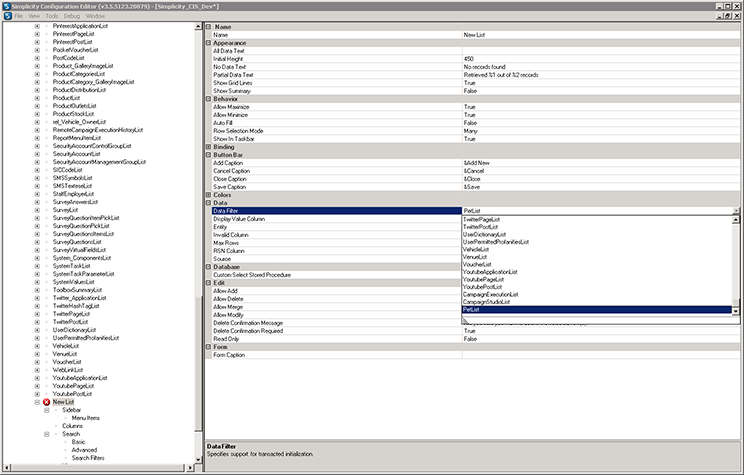The height and width of the screenshot is (475, 744).
Task: Select SystemTaskList in the tree
Action: click(71, 266)
